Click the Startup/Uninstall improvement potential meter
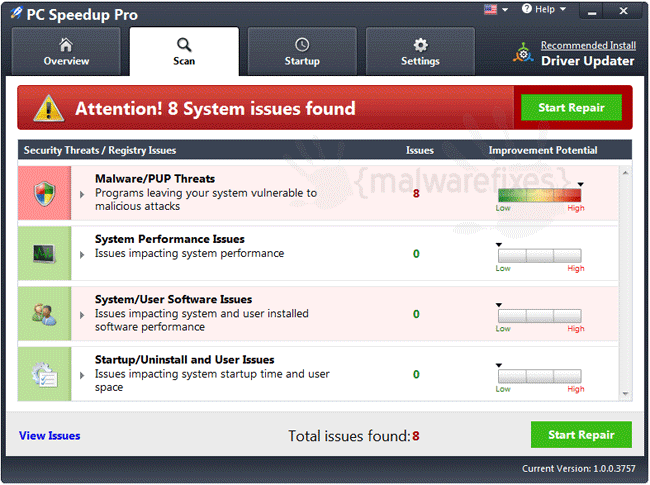 click(539, 376)
